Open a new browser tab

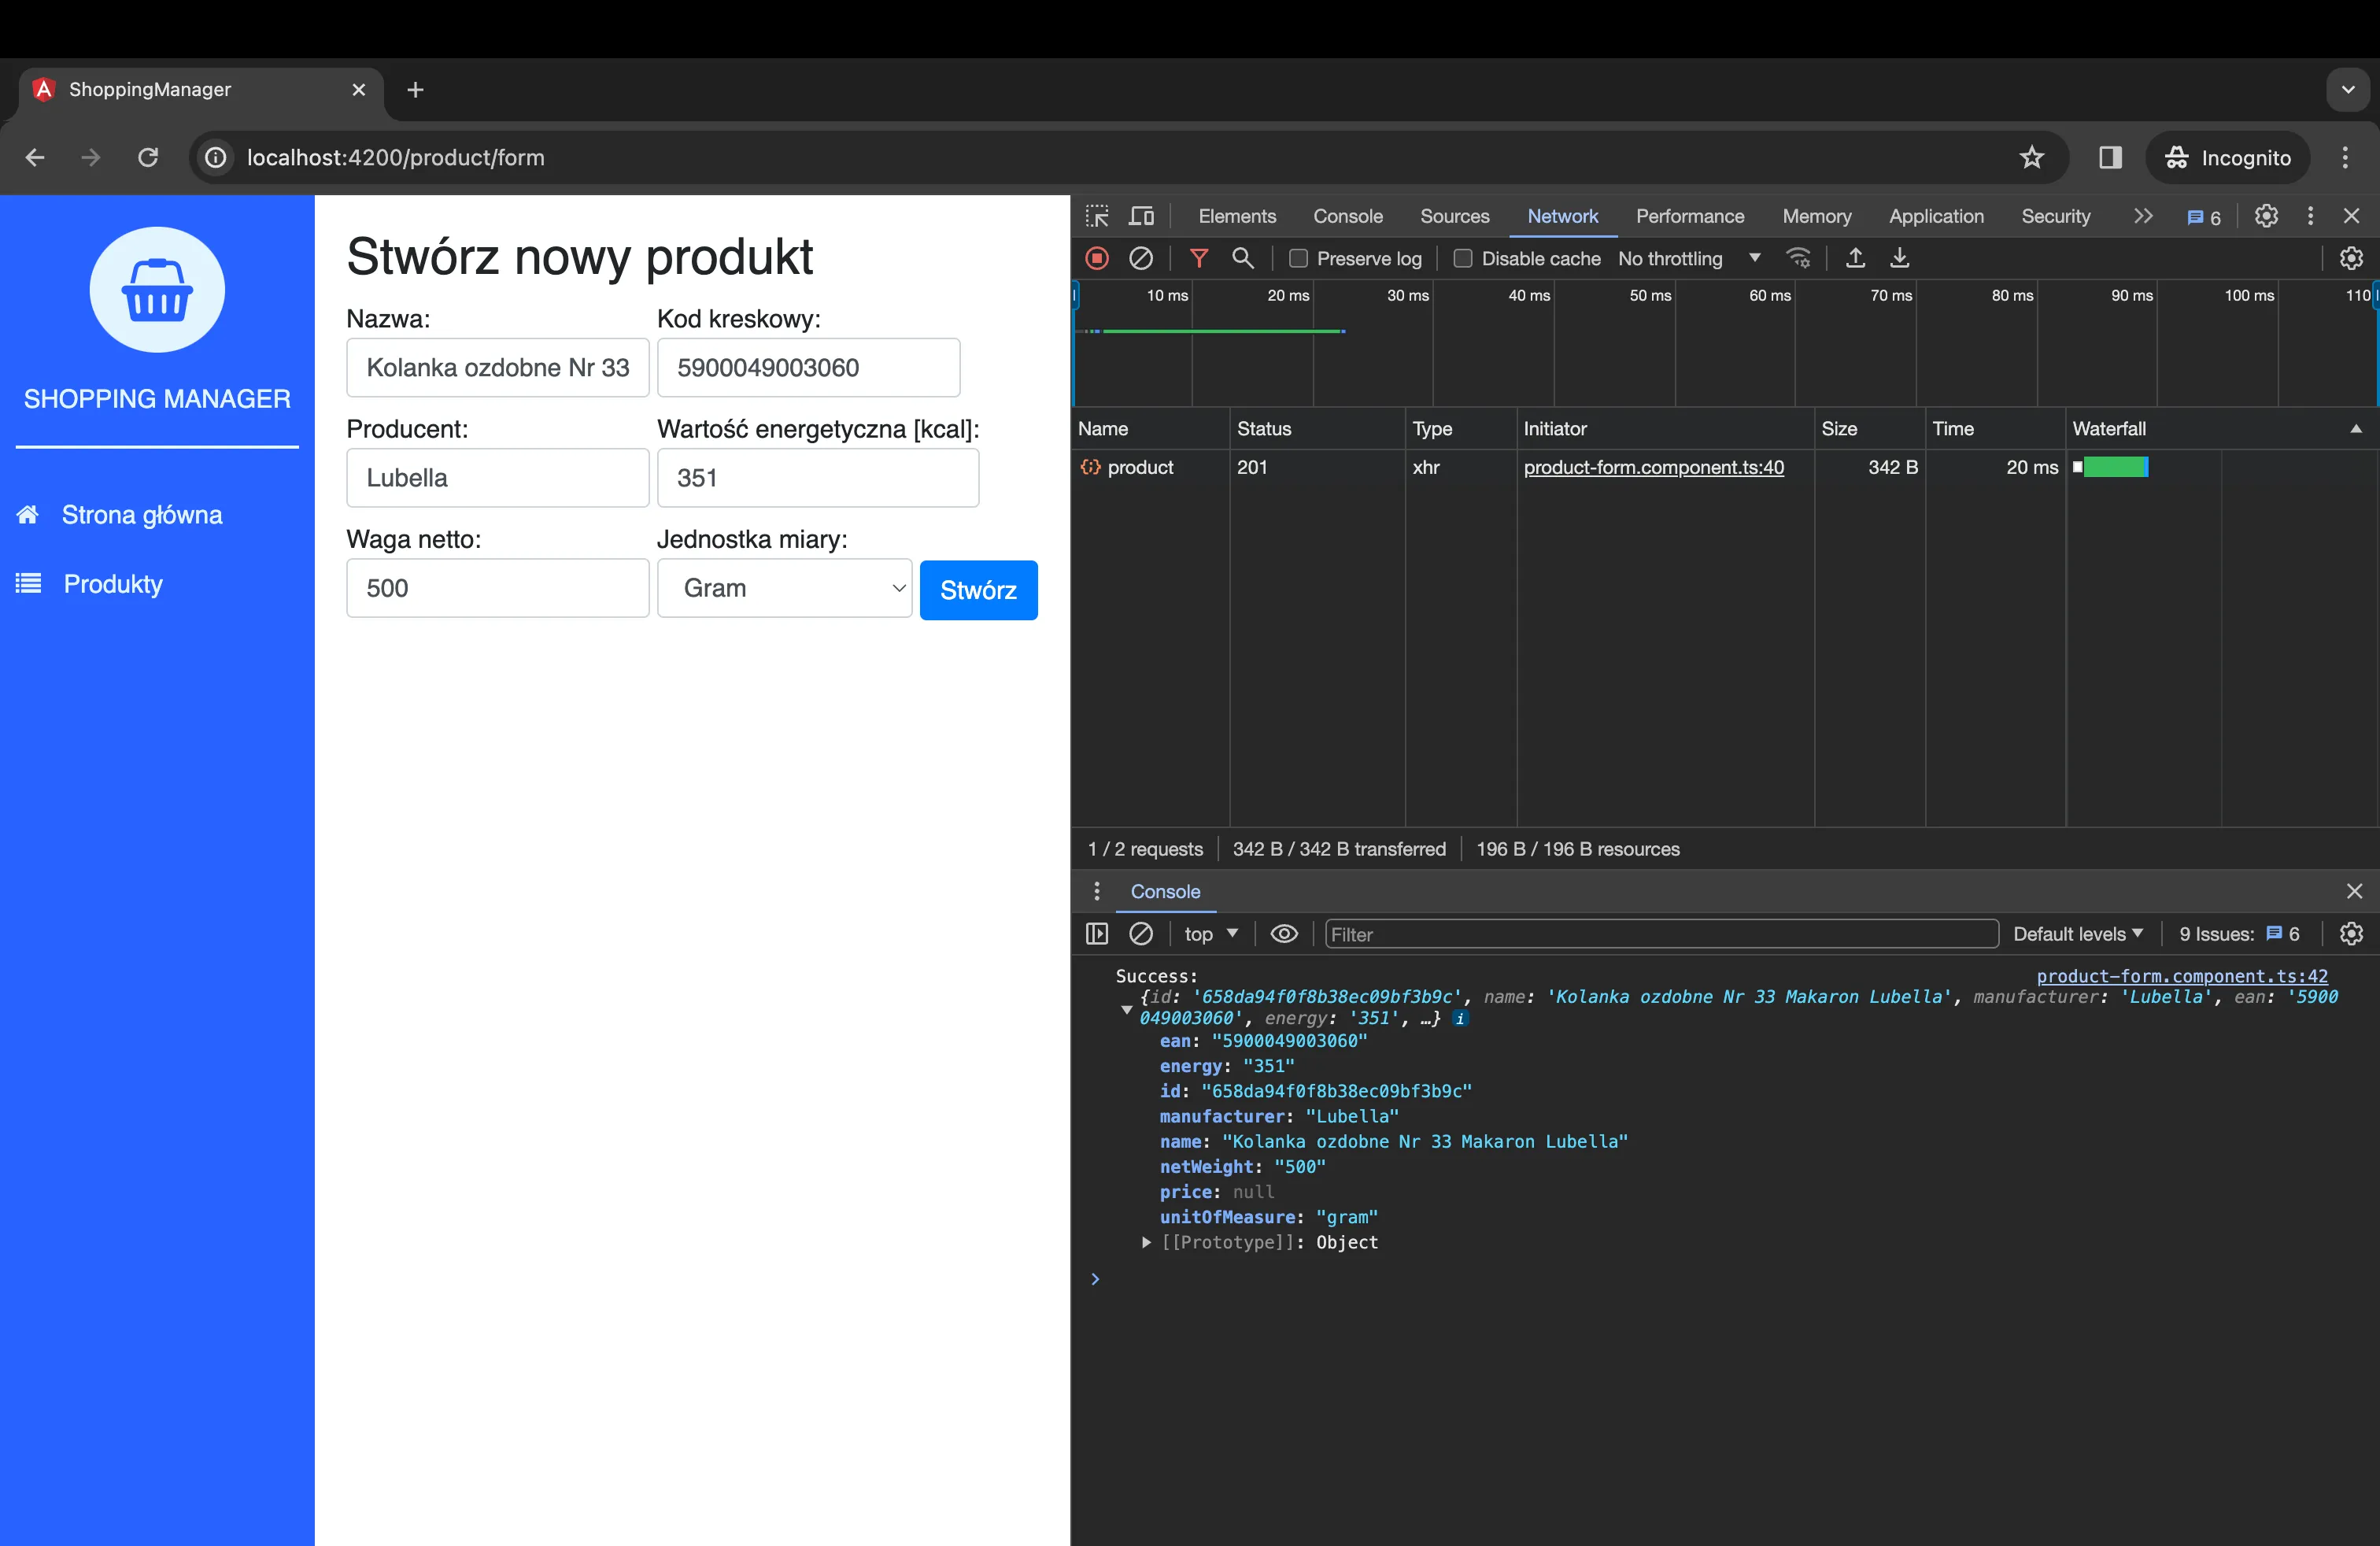415,90
